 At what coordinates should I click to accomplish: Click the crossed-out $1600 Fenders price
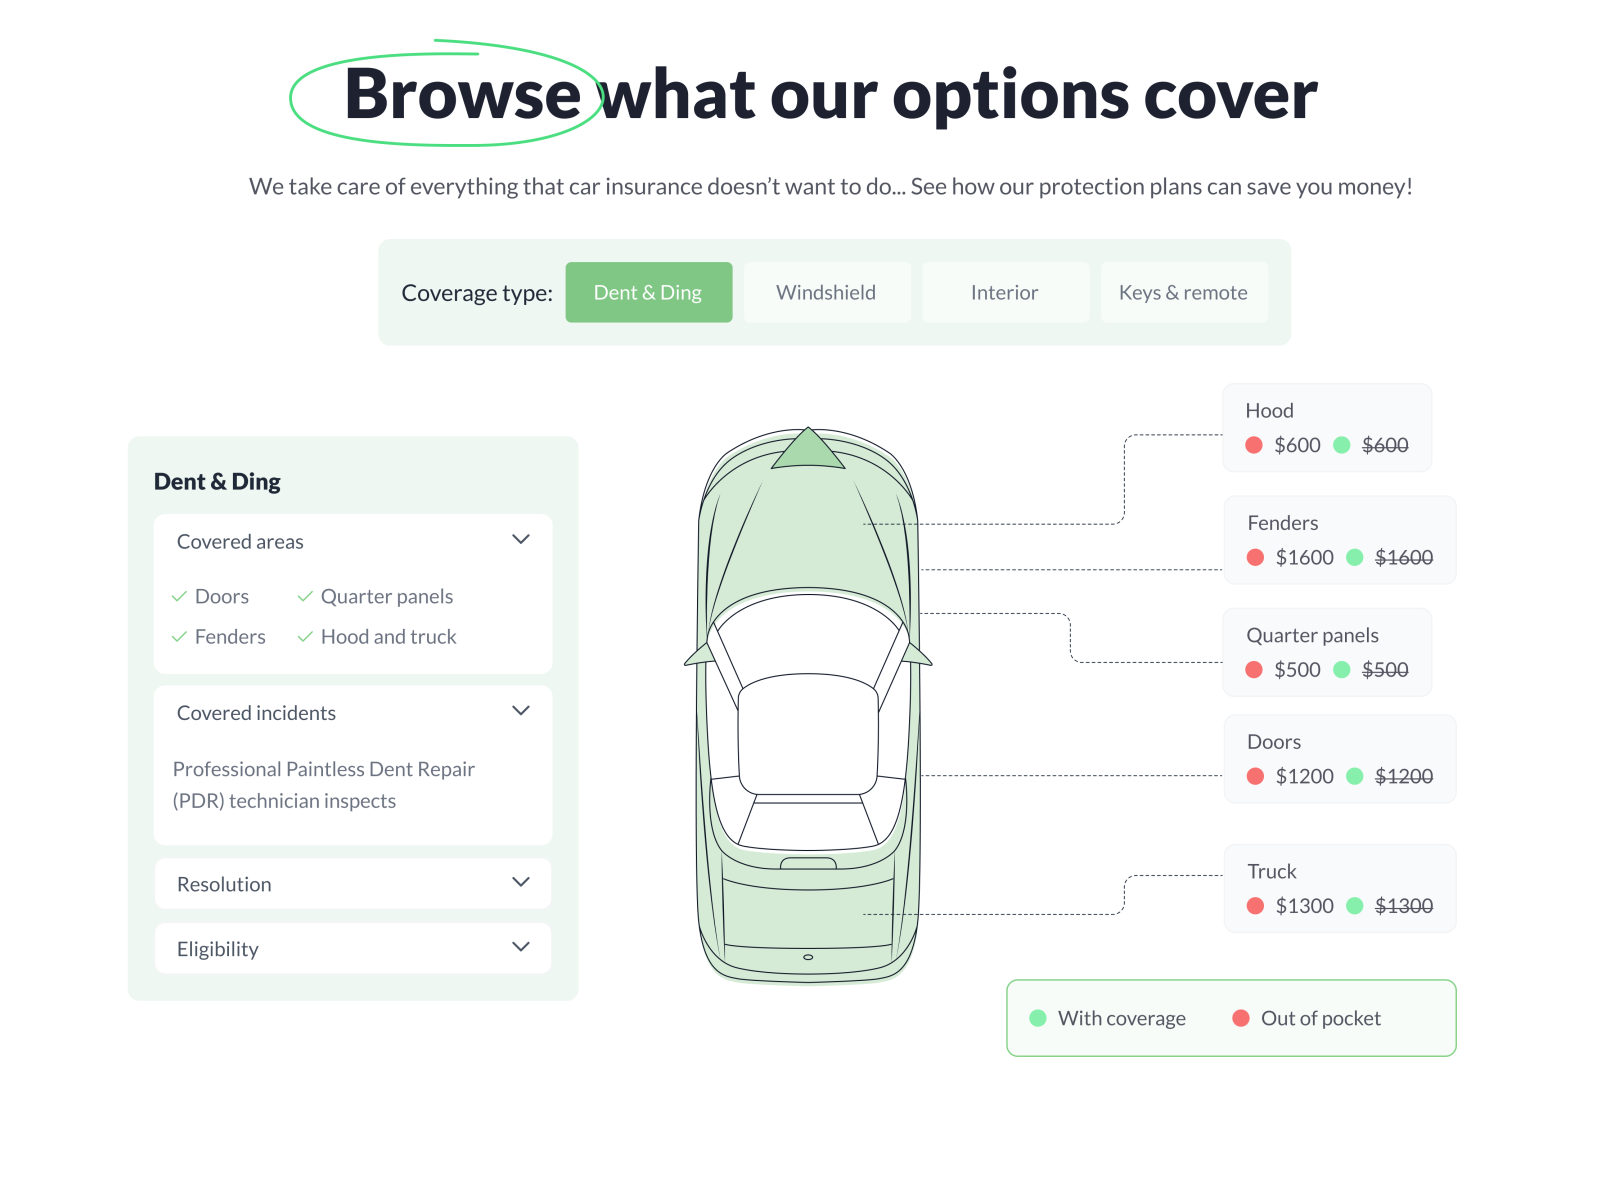point(1403,557)
